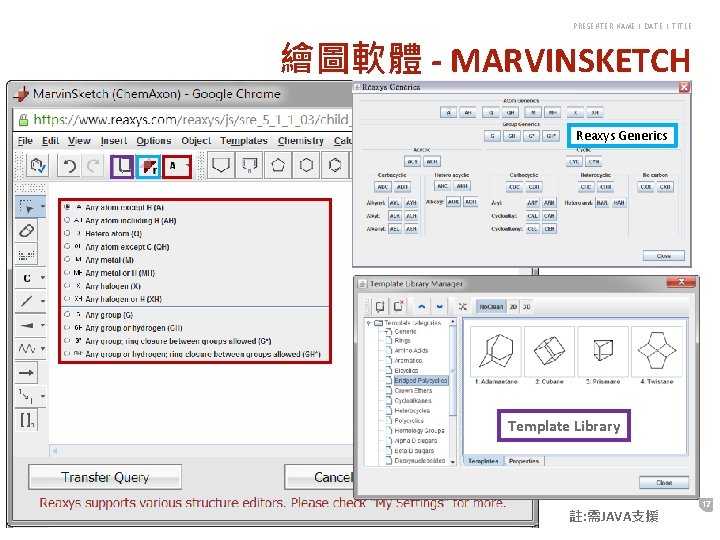
Task: Select the rectangle selection tool
Action: (27, 207)
